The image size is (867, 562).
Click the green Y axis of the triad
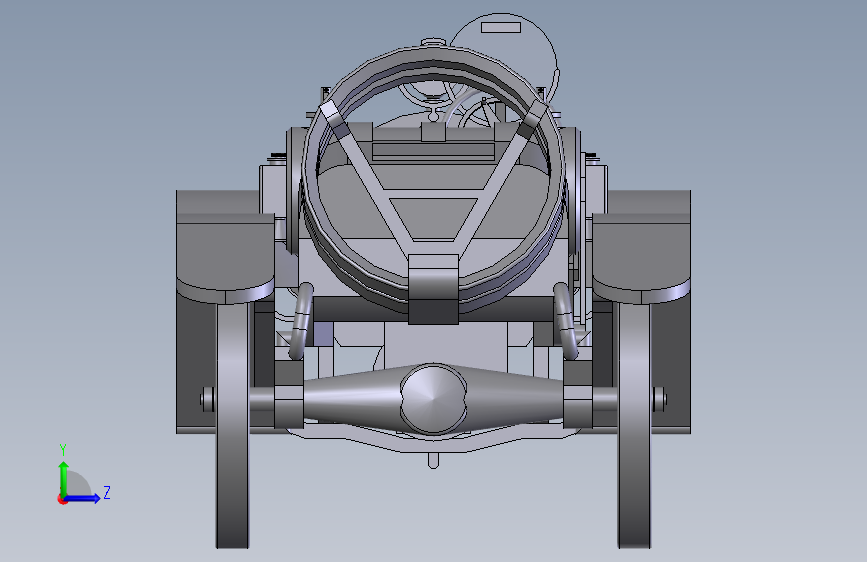64,479
